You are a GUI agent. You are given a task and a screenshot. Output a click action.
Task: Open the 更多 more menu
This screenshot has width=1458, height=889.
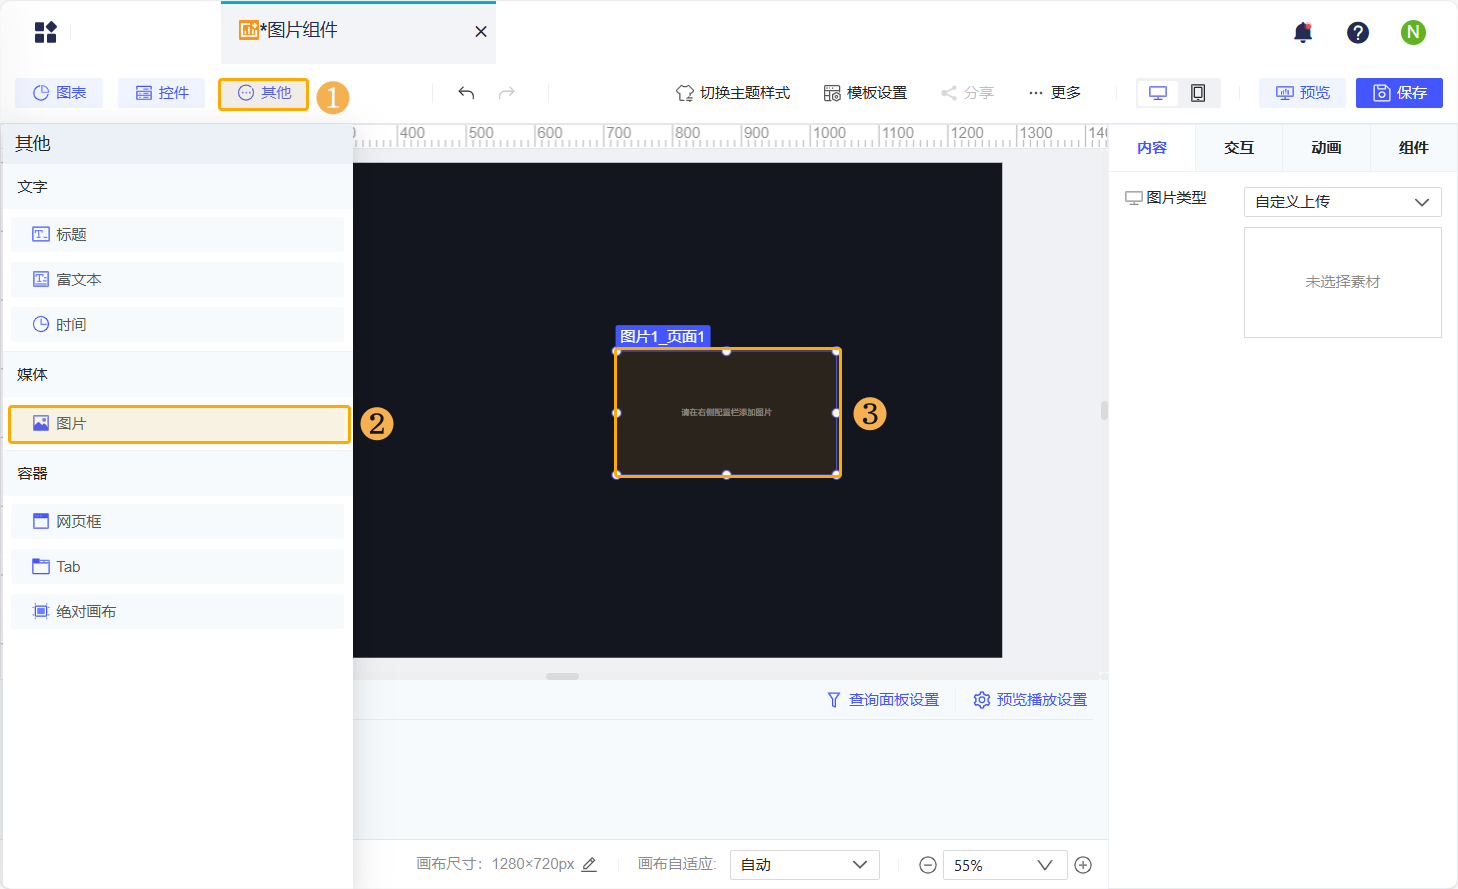[x=1054, y=93]
